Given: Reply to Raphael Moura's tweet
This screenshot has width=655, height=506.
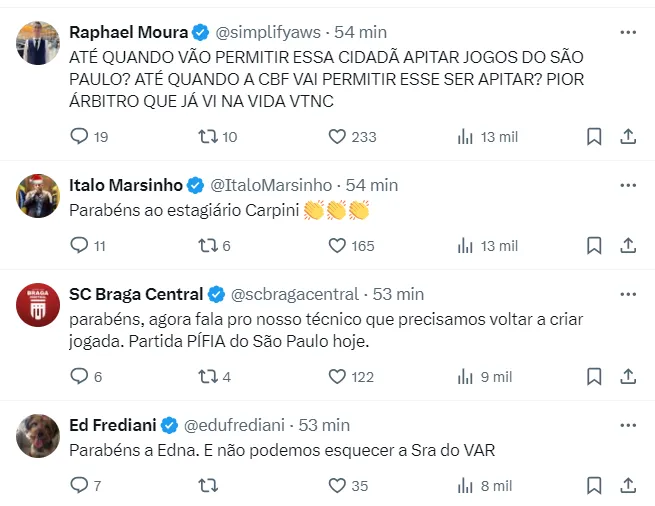Looking at the screenshot, I should tap(81, 136).
